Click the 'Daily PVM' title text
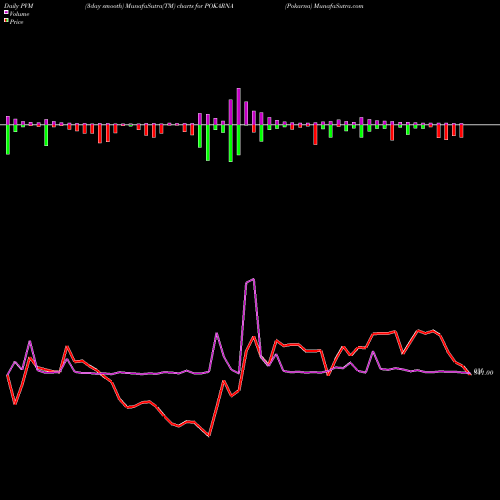The height and width of the screenshot is (500, 500). coord(19,6)
